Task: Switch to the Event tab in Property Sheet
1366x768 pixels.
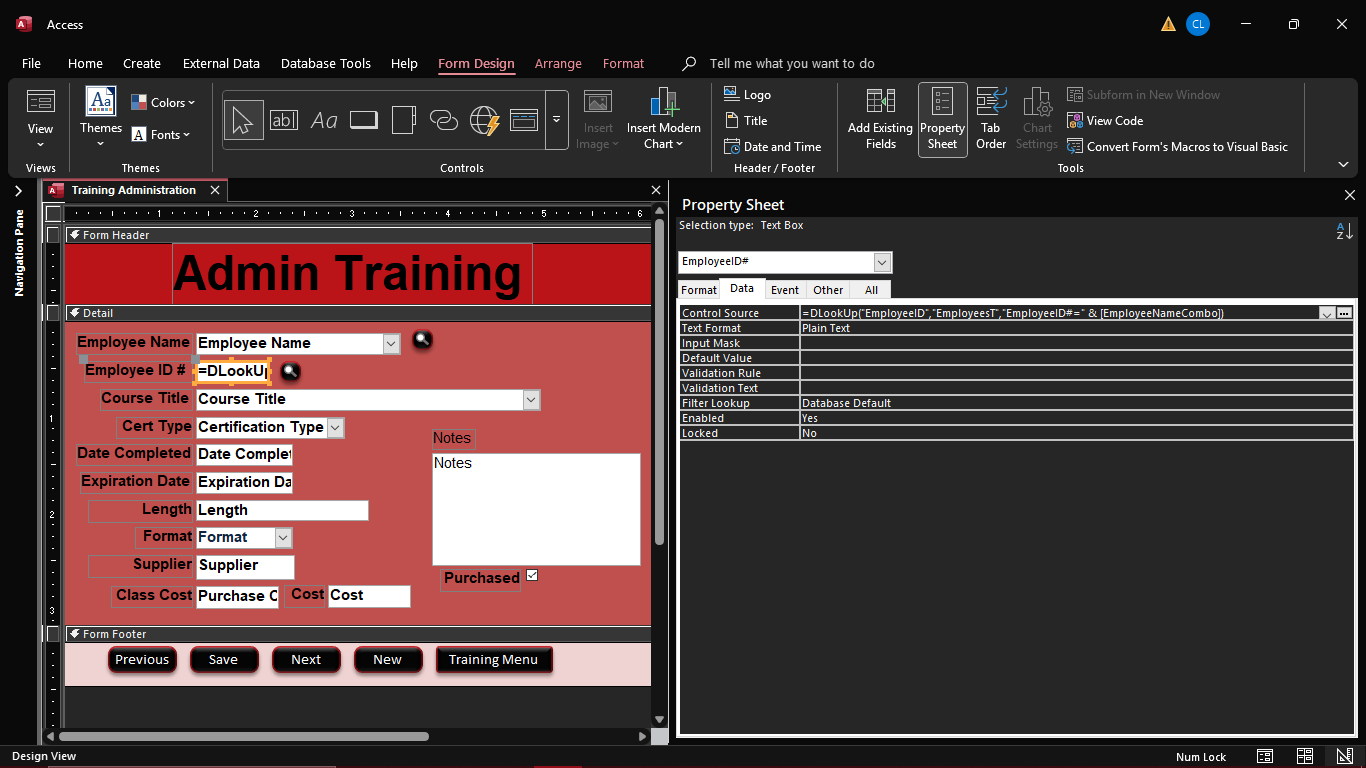Action: [784, 290]
